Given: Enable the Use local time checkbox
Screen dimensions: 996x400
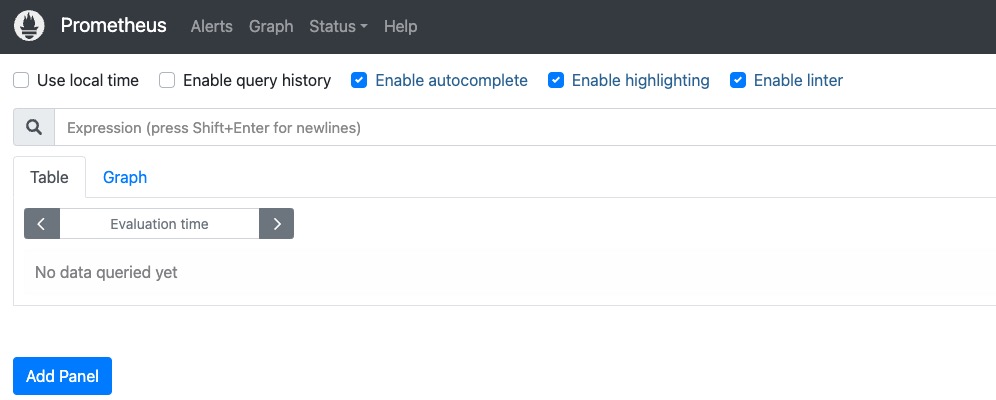Looking at the screenshot, I should 21,81.
